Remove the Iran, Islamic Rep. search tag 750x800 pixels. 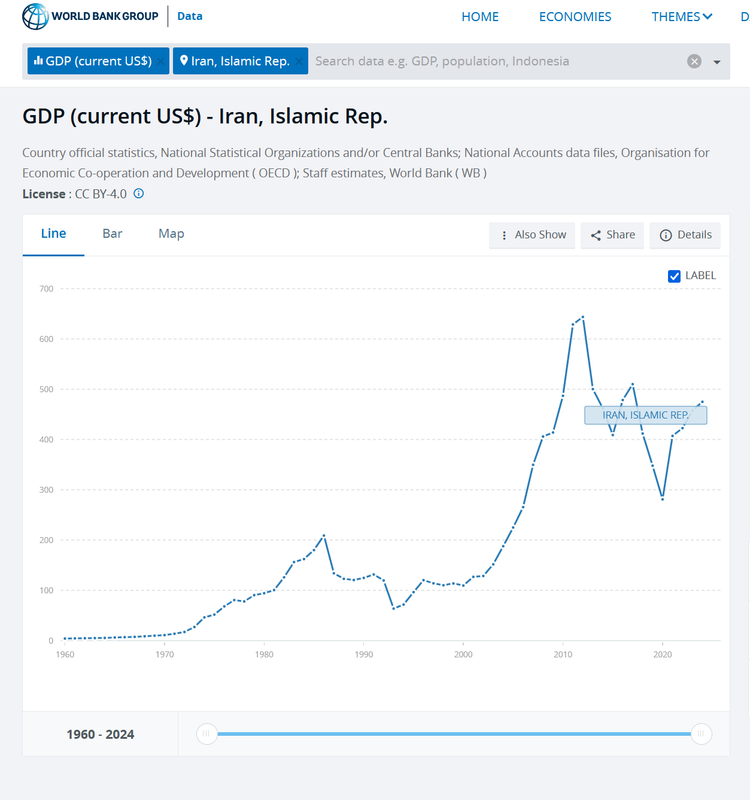[298, 61]
